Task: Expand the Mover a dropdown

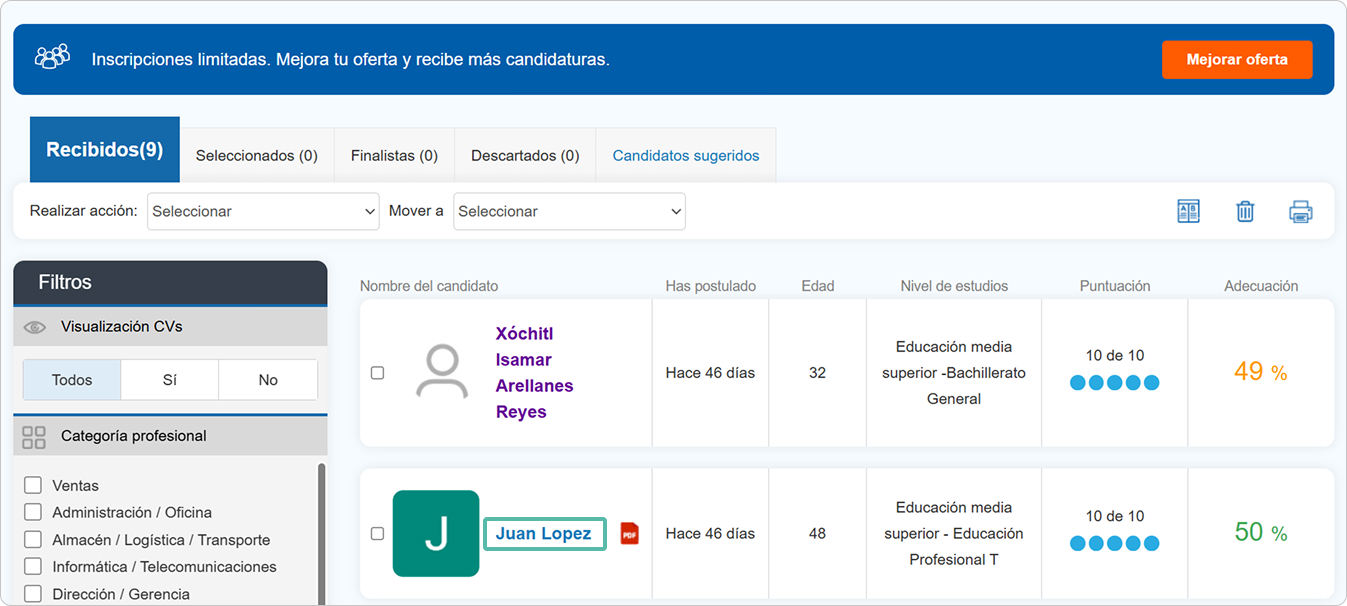Action: (x=569, y=211)
